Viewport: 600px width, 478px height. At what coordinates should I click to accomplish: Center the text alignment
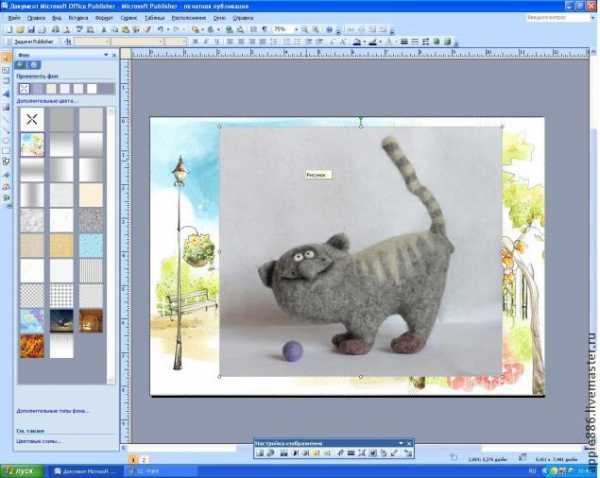[x=241, y=42]
